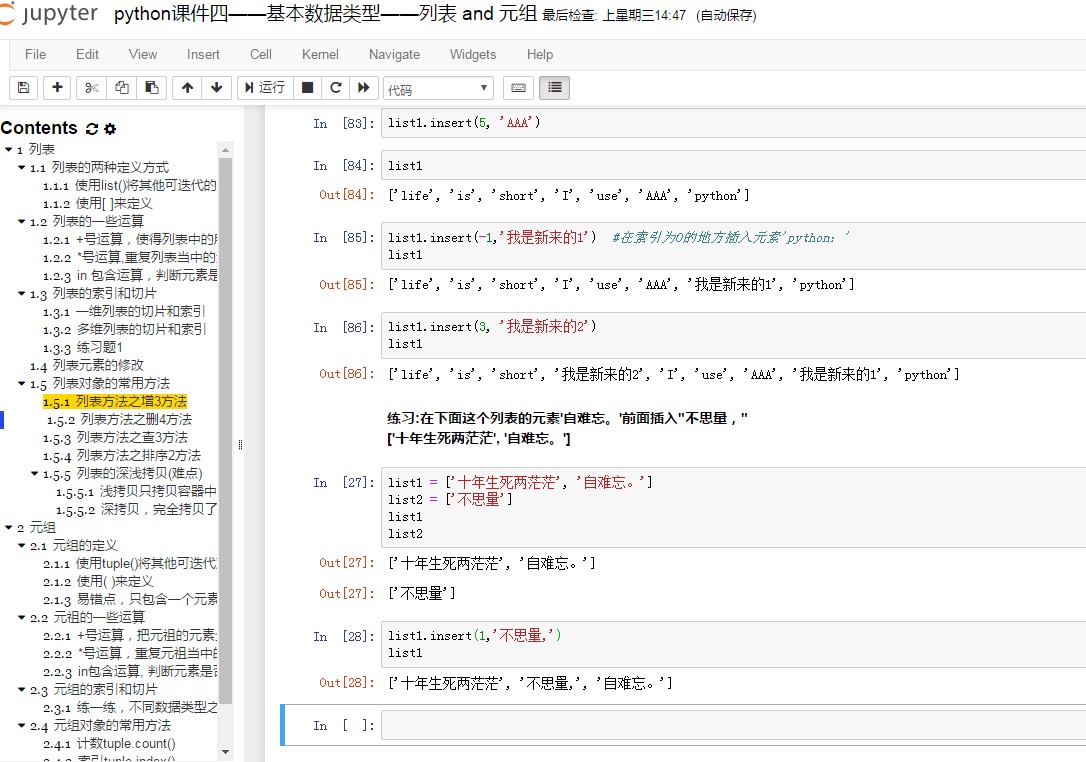Edit cell In [86] inserting 我是新来的2
The height and width of the screenshot is (762, 1086).
pos(733,335)
